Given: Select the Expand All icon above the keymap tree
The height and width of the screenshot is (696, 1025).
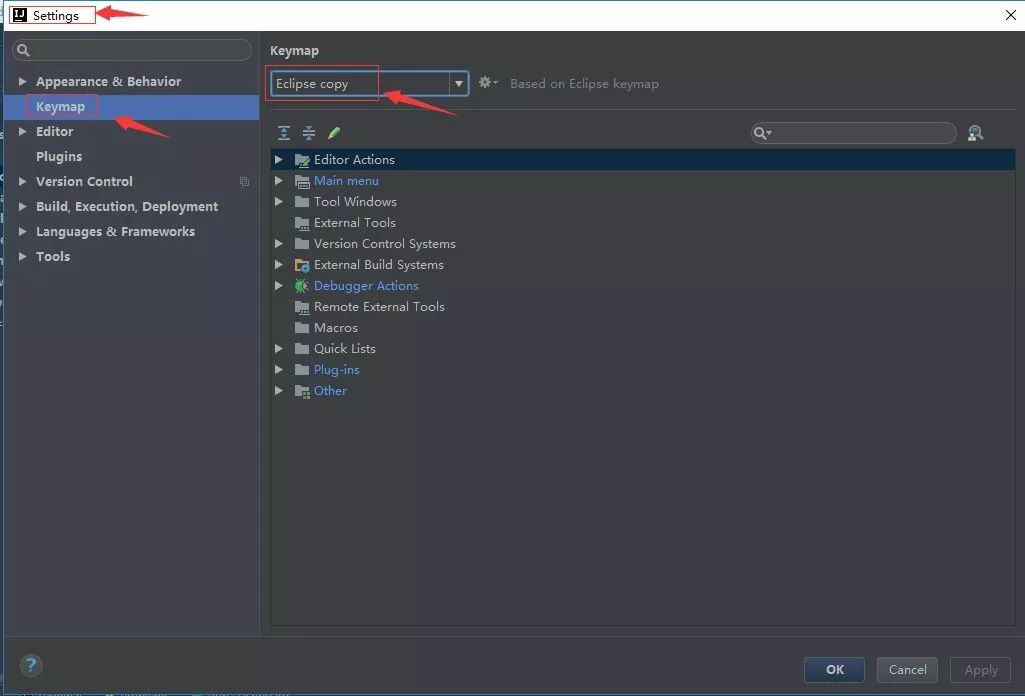Looking at the screenshot, I should point(283,132).
